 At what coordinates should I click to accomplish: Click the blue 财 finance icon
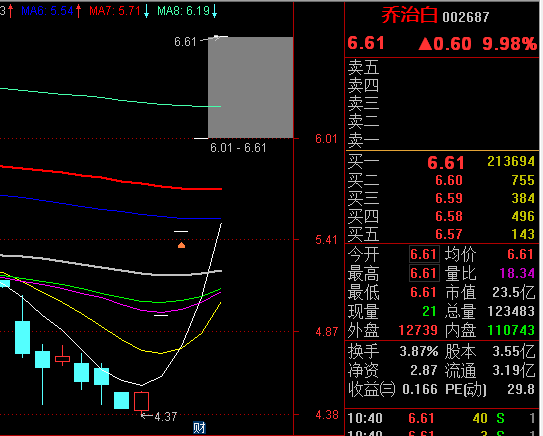click(199, 428)
